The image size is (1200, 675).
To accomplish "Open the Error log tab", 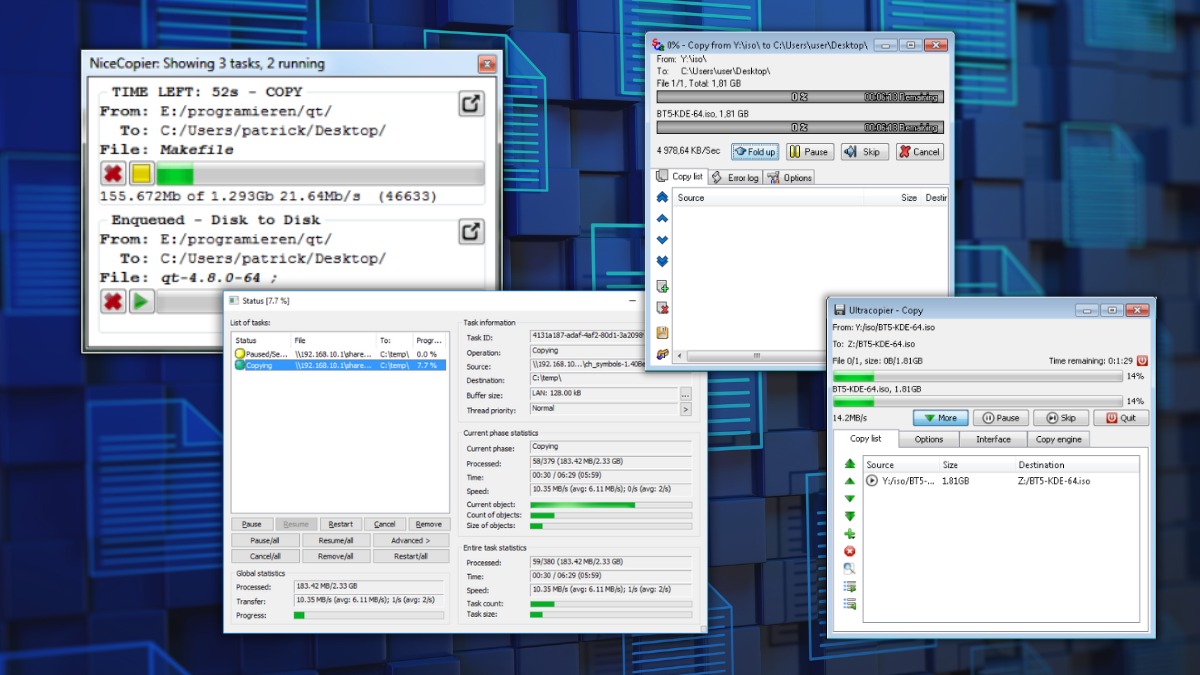I will tap(736, 177).
